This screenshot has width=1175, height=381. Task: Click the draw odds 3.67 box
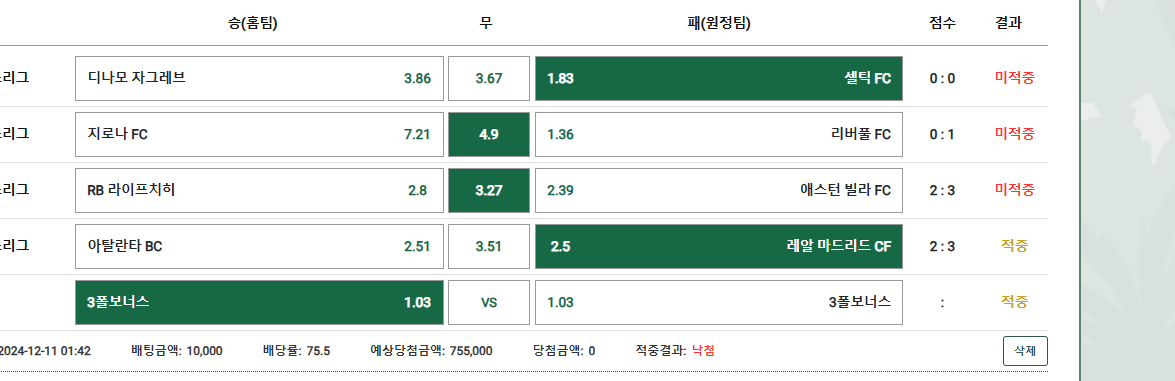coord(489,78)
